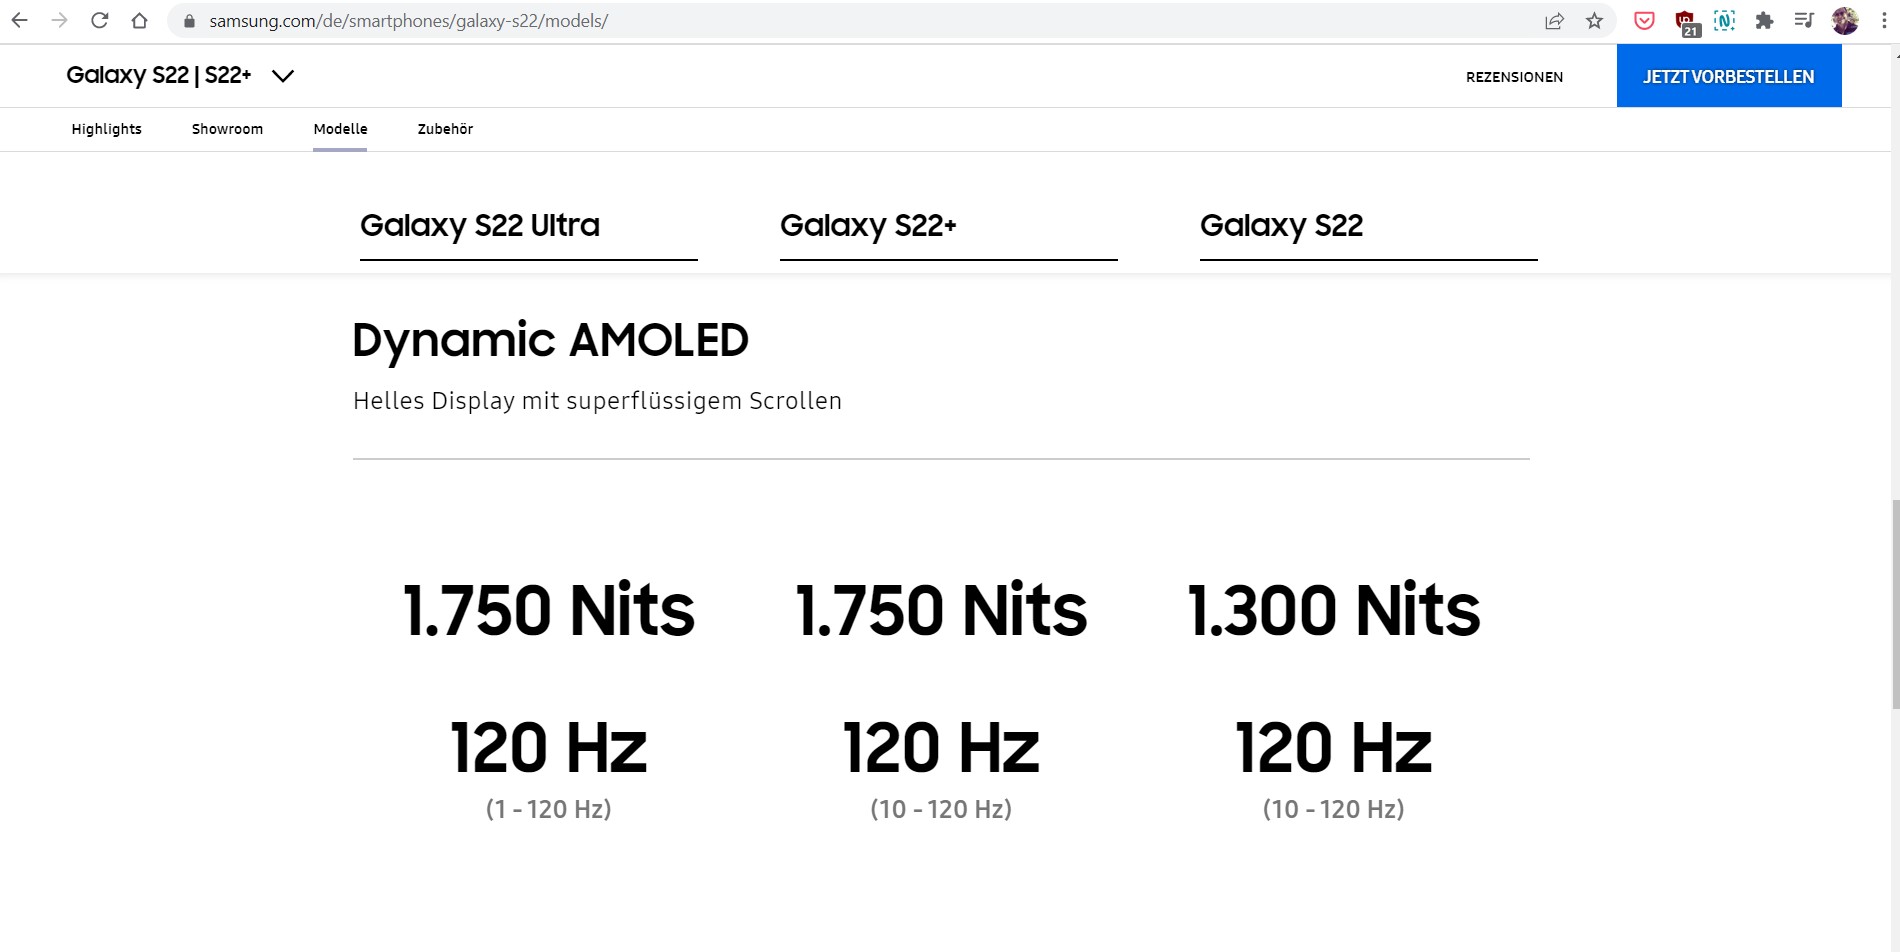Click the browser profile avatar

(1845, 21)
